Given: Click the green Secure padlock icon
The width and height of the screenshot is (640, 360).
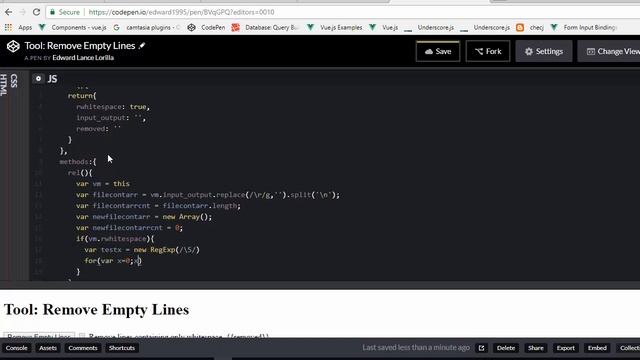Looking at the screenshot, I should coord(52,12).
